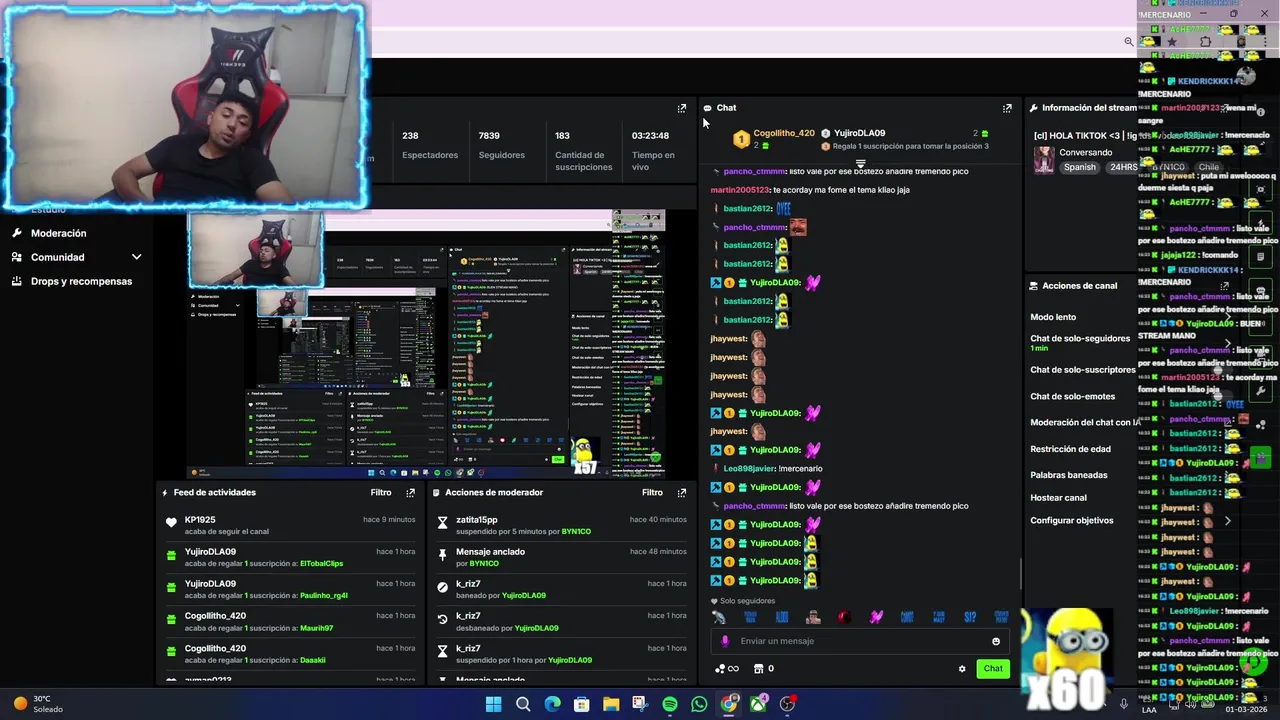Open Spotify from the taskbar
Viewport: 1280px width, 720px height.
(670, 704)
